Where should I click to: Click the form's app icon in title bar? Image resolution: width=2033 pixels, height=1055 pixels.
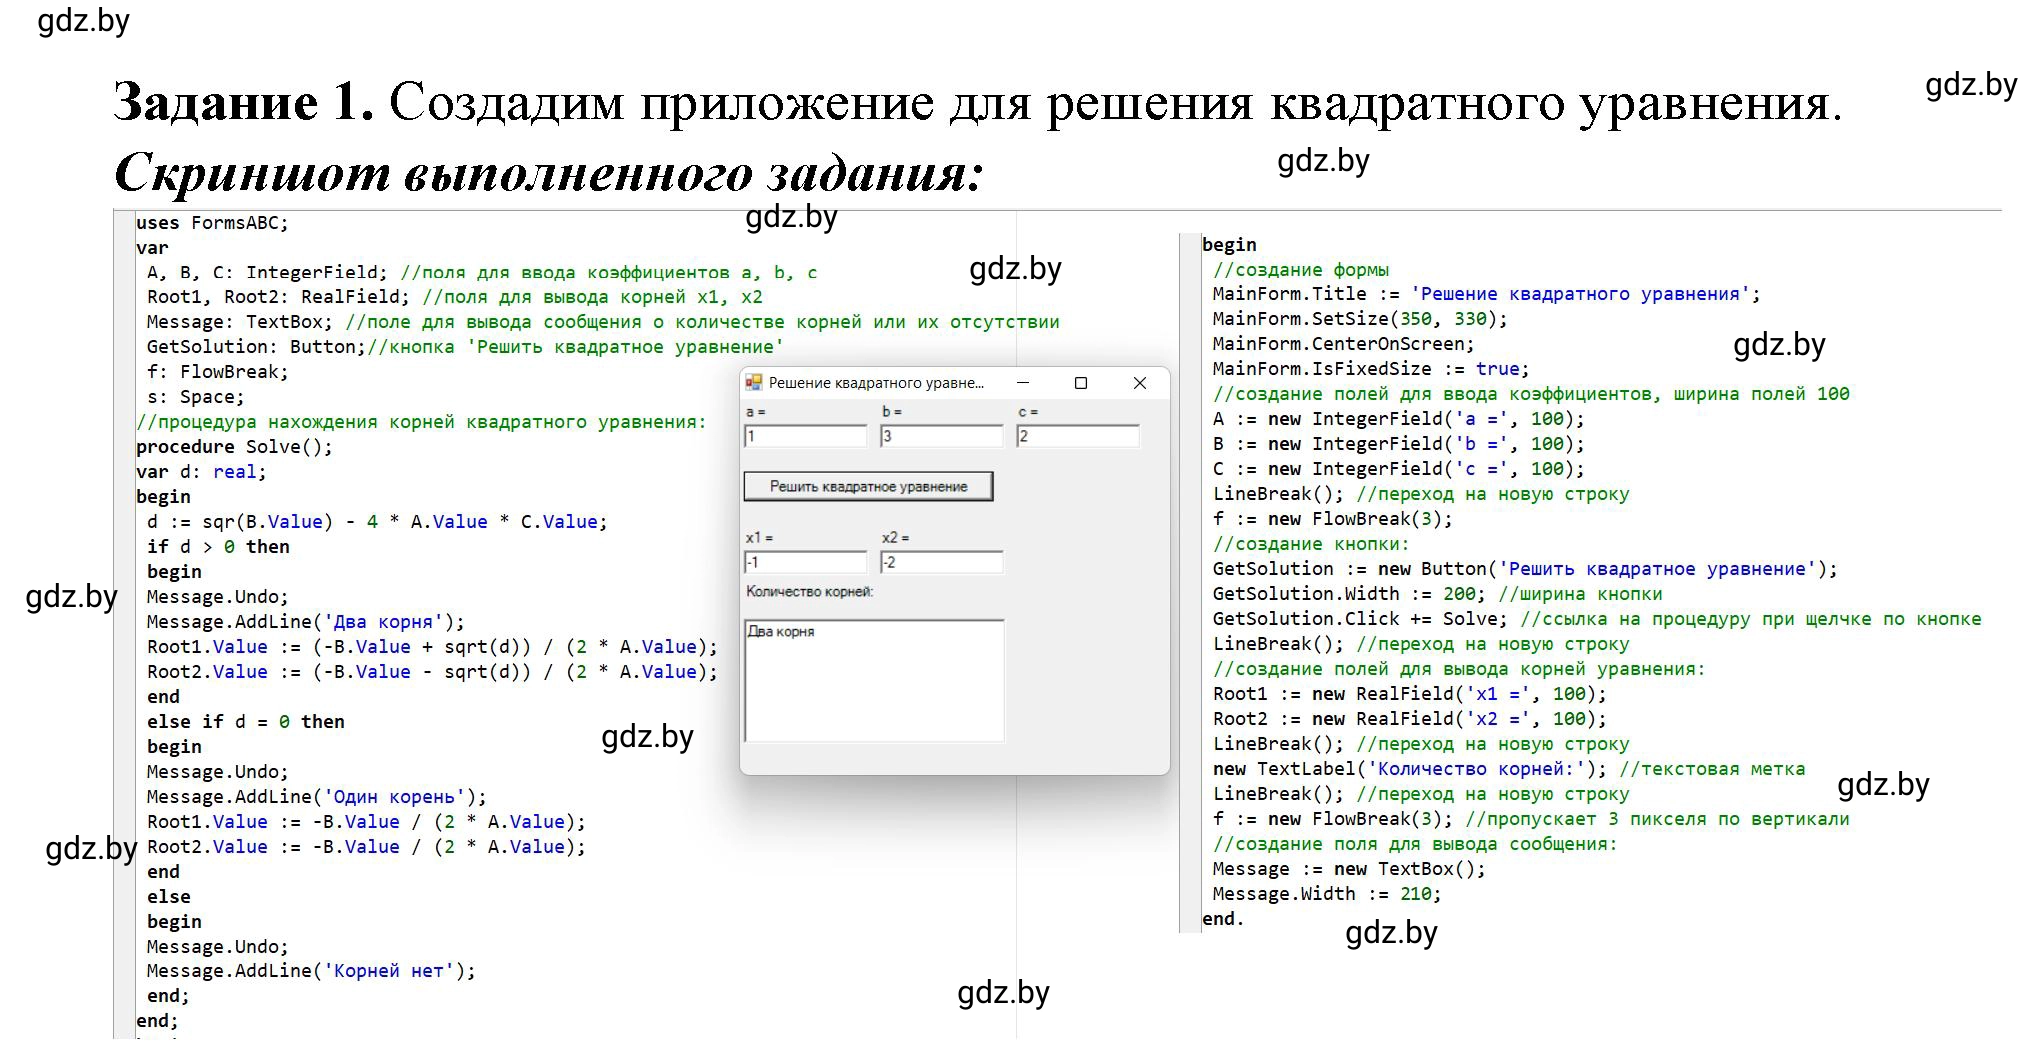pyautogui.click(x=754, y=383)
